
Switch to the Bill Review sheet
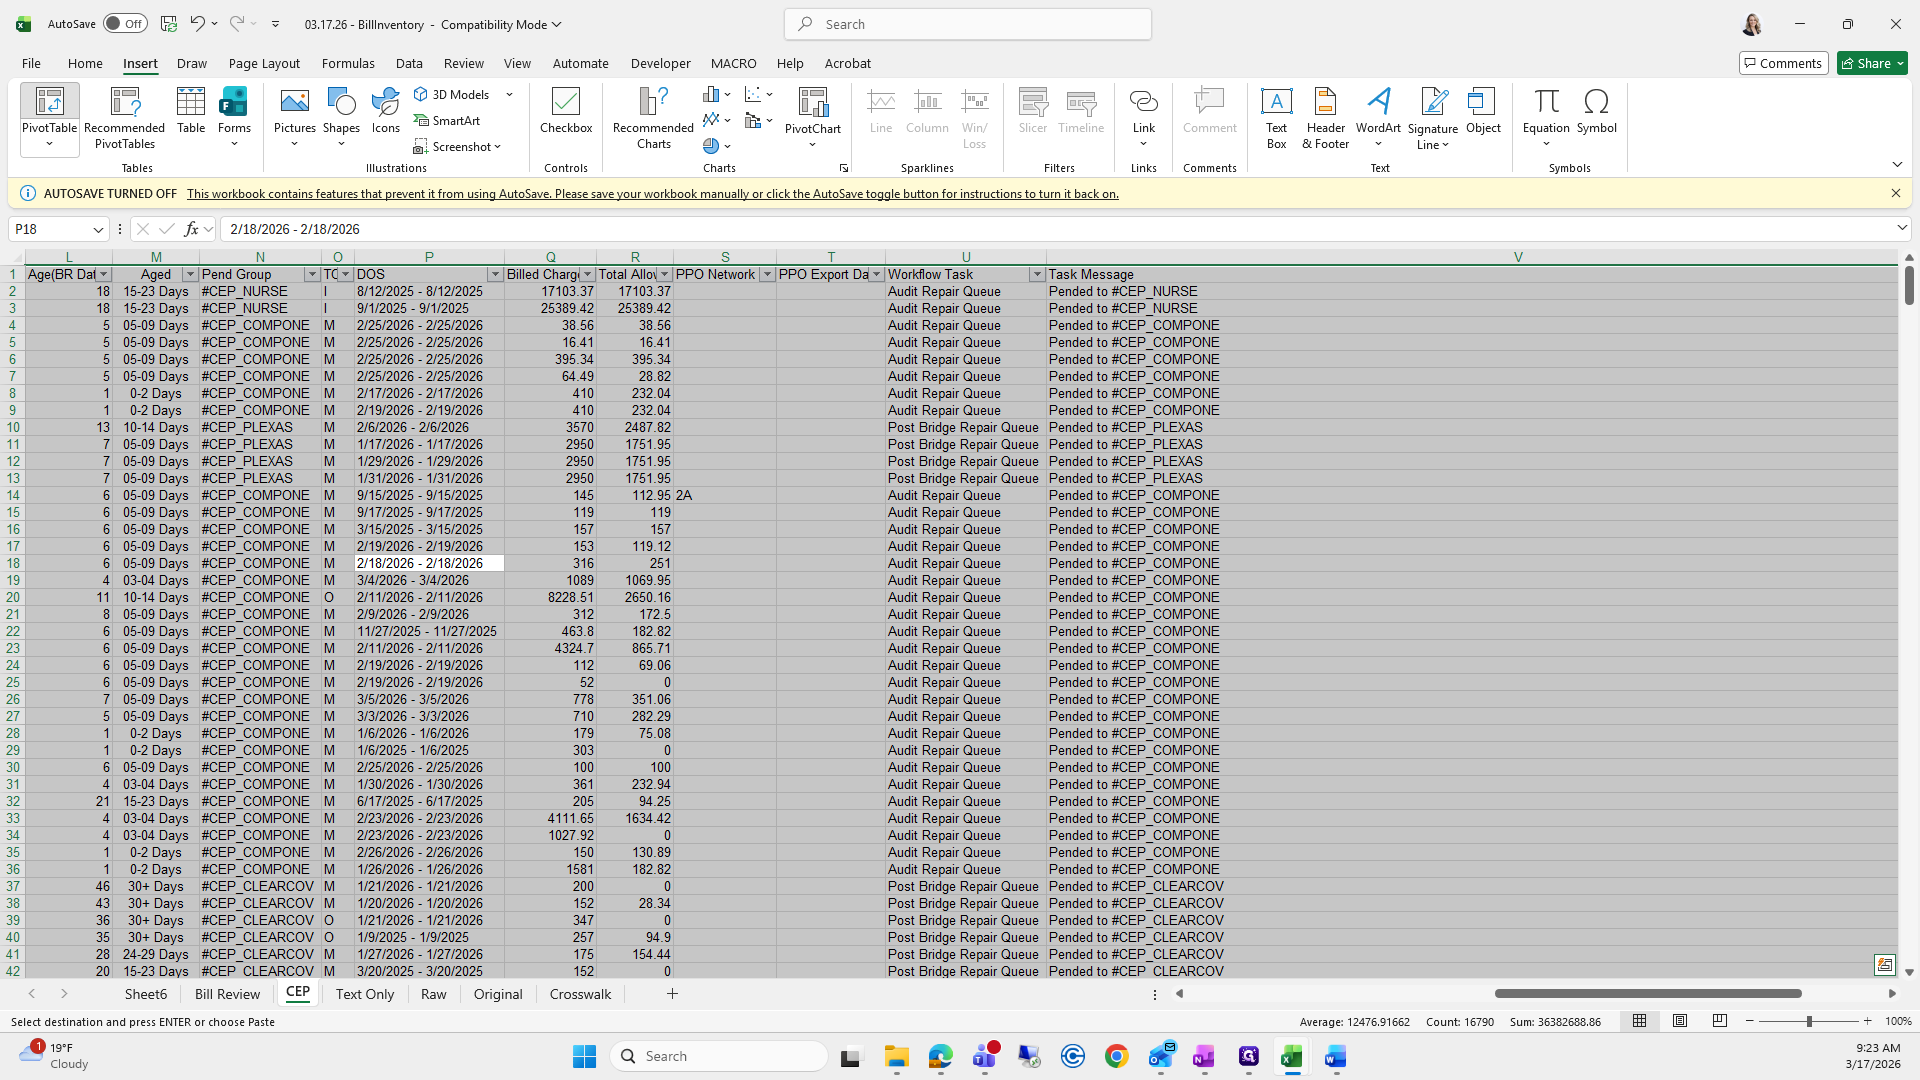coord(227,994)
